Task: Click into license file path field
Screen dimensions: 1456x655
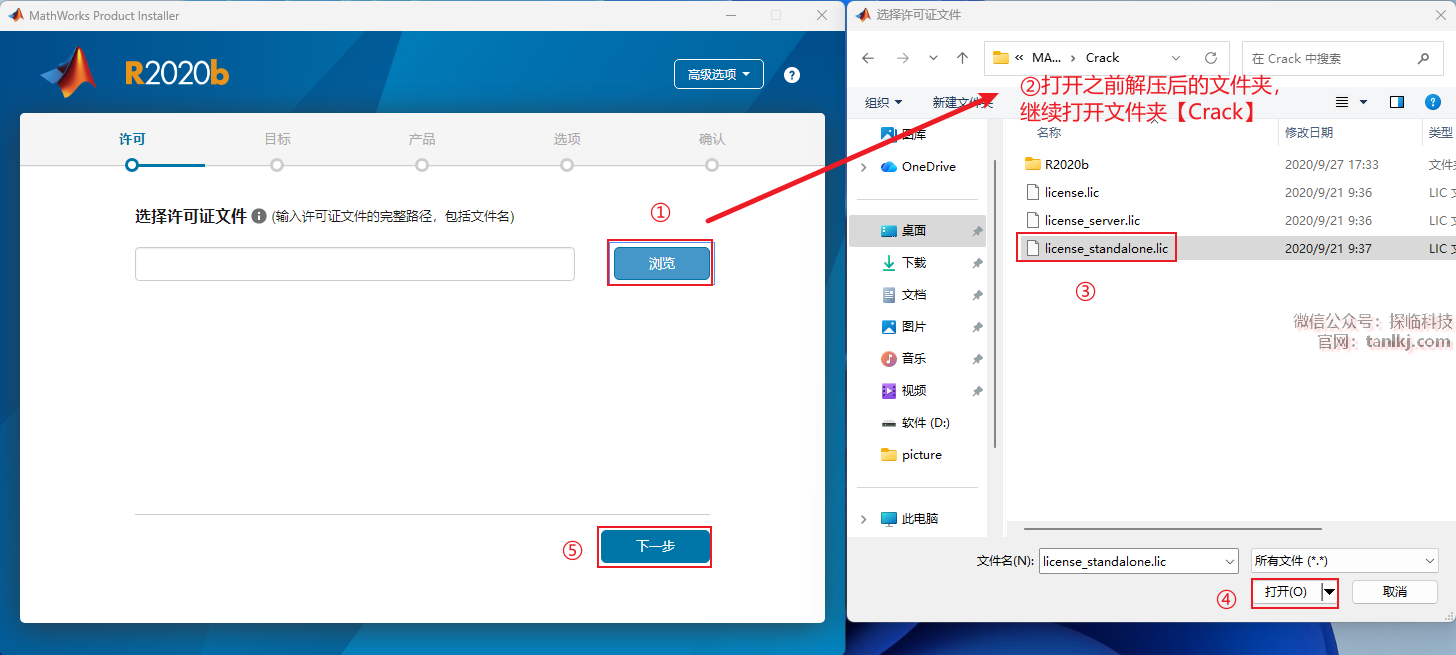Action: (355, 264)
